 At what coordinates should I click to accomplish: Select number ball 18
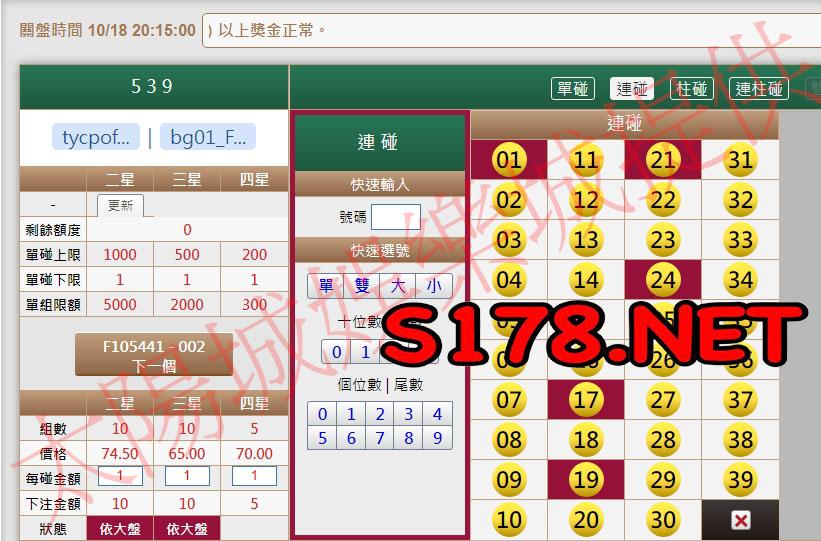(x=585, y=439)
